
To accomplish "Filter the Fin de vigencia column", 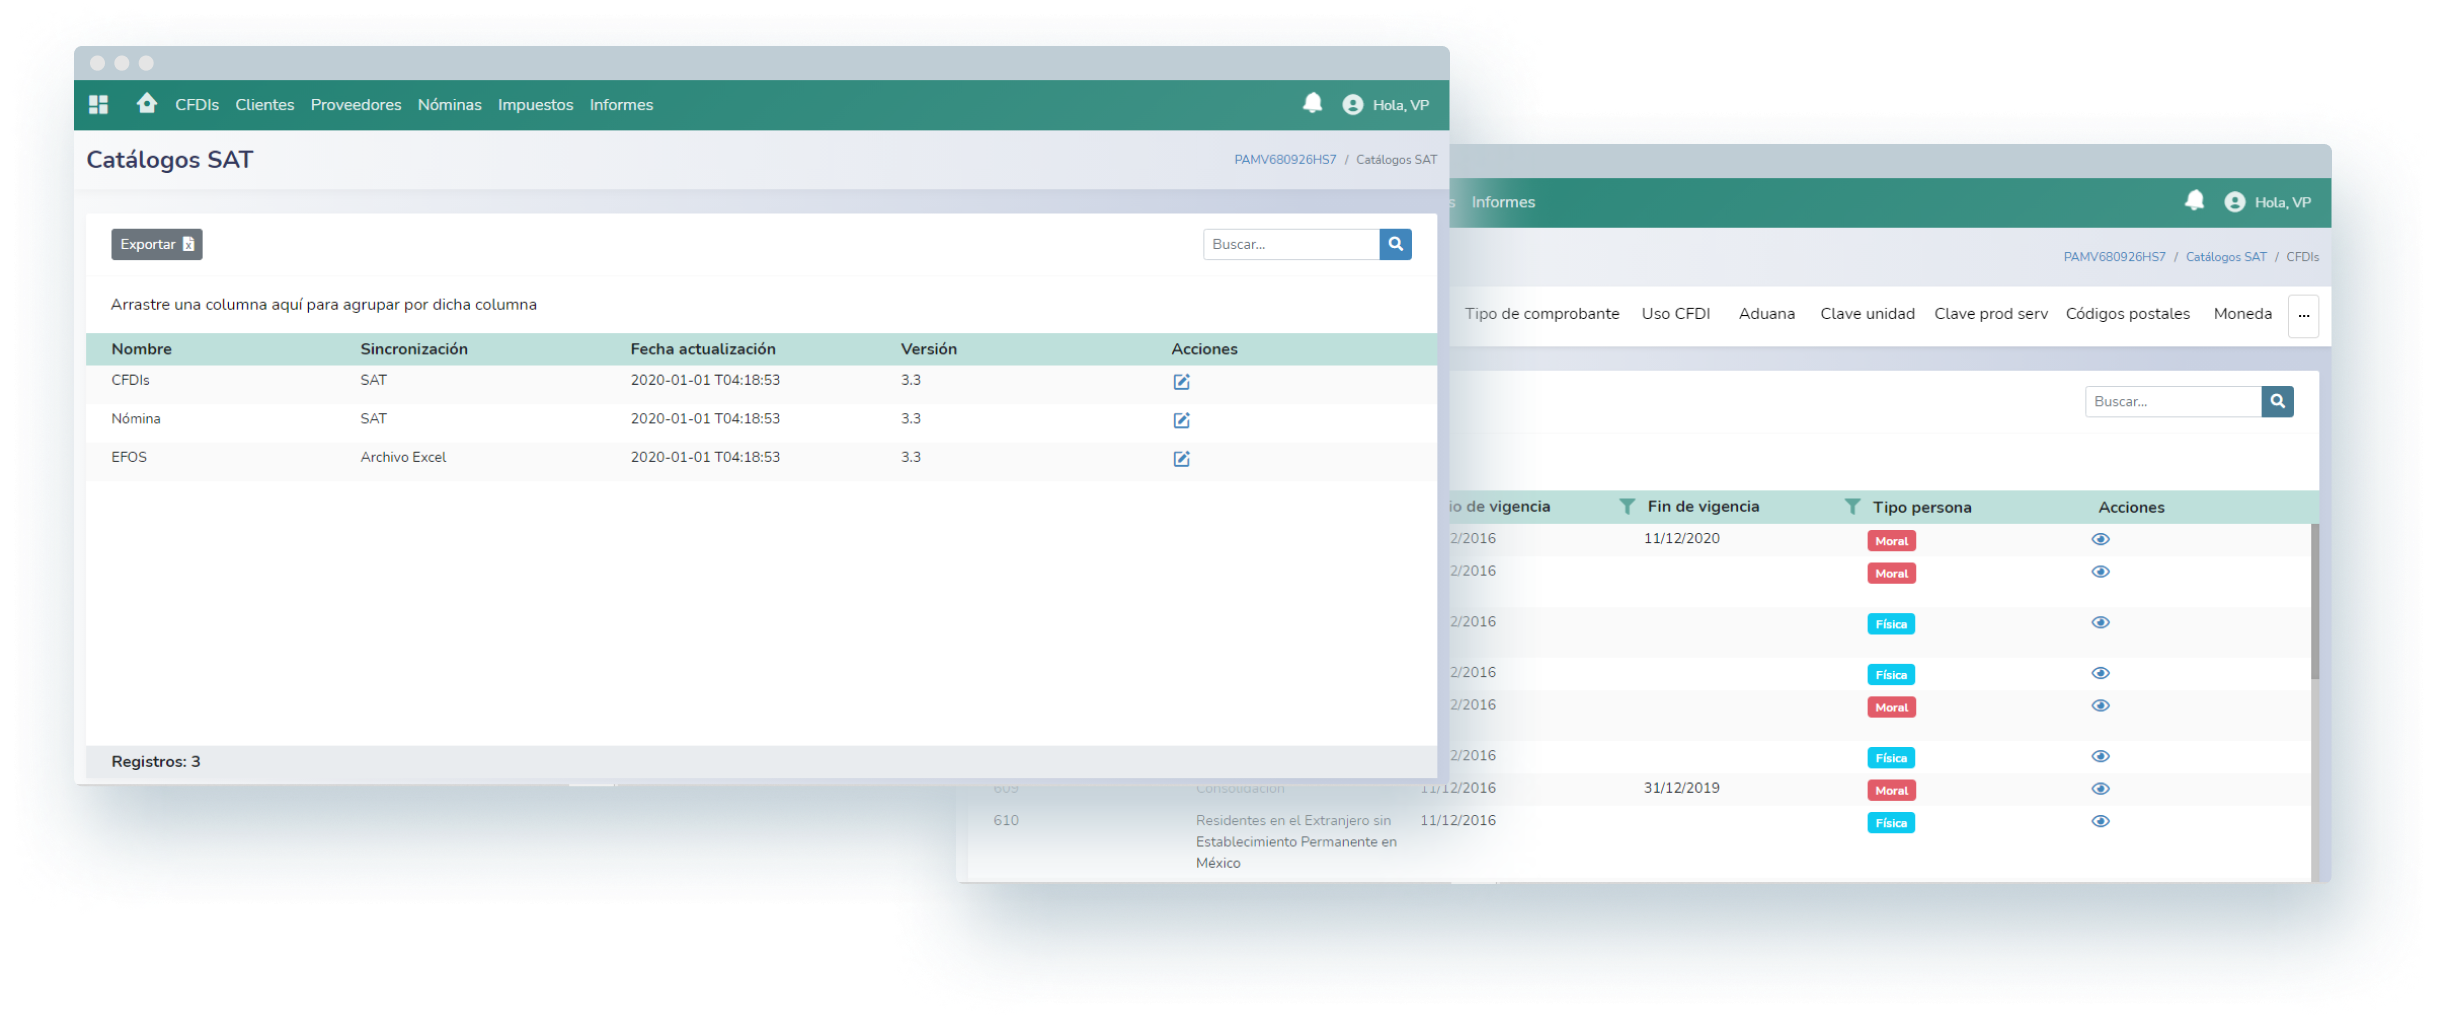I will coord(1627,507).
